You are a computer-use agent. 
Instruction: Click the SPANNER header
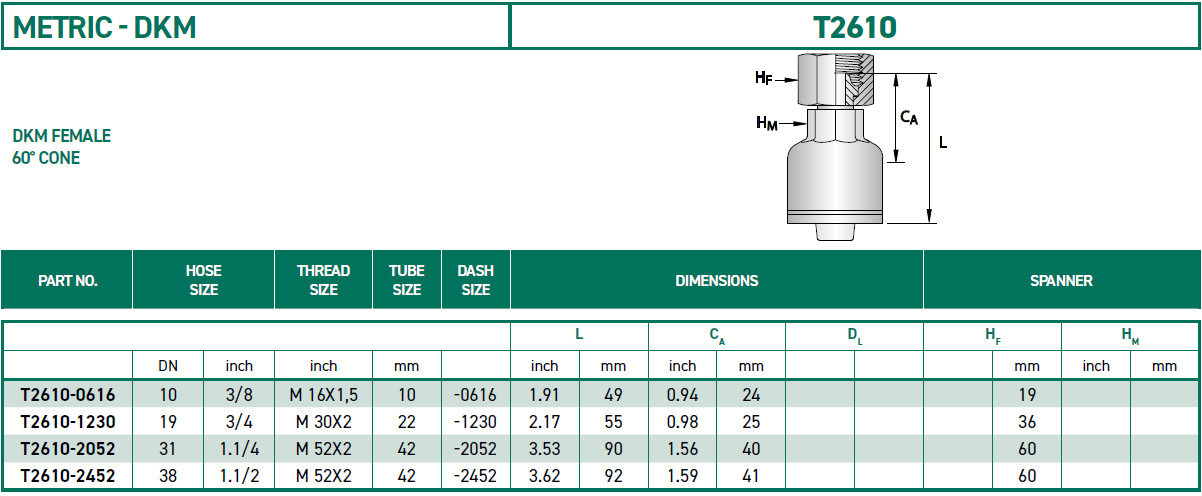[1061, 281]
